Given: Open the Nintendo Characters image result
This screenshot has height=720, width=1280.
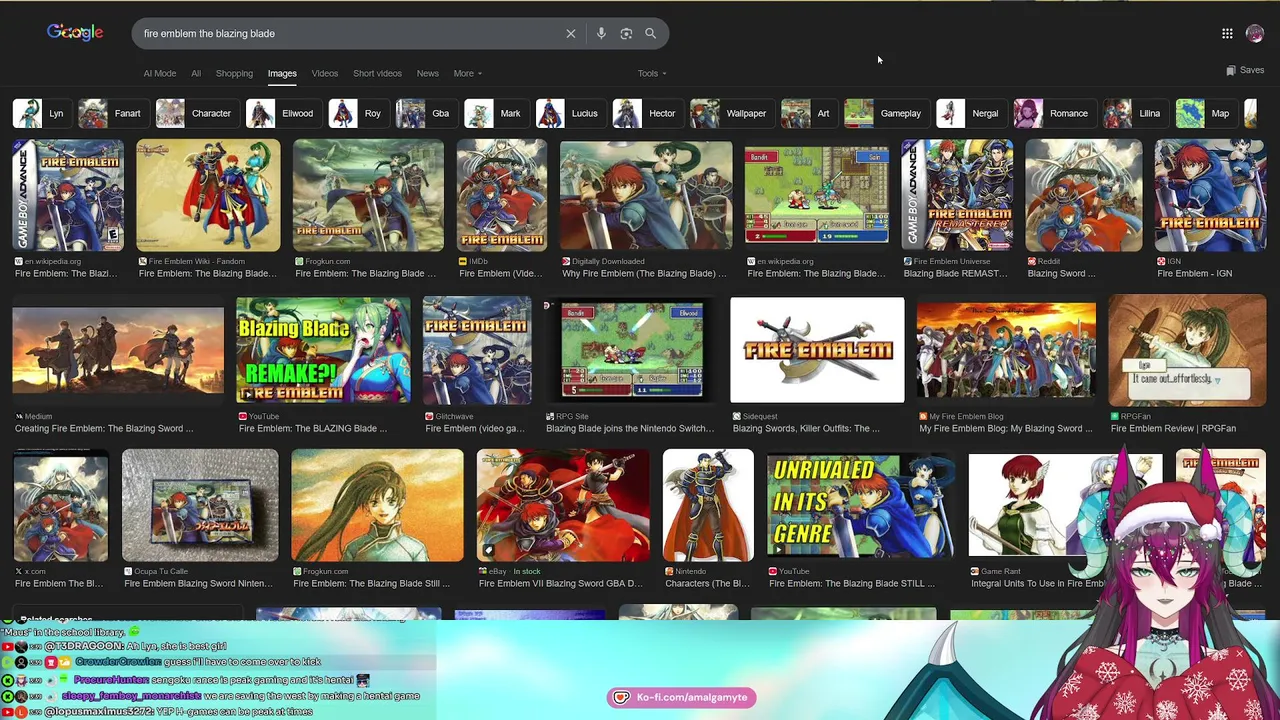Looking at the screenshot, I should pyautogui.click(x=708, y=505).
